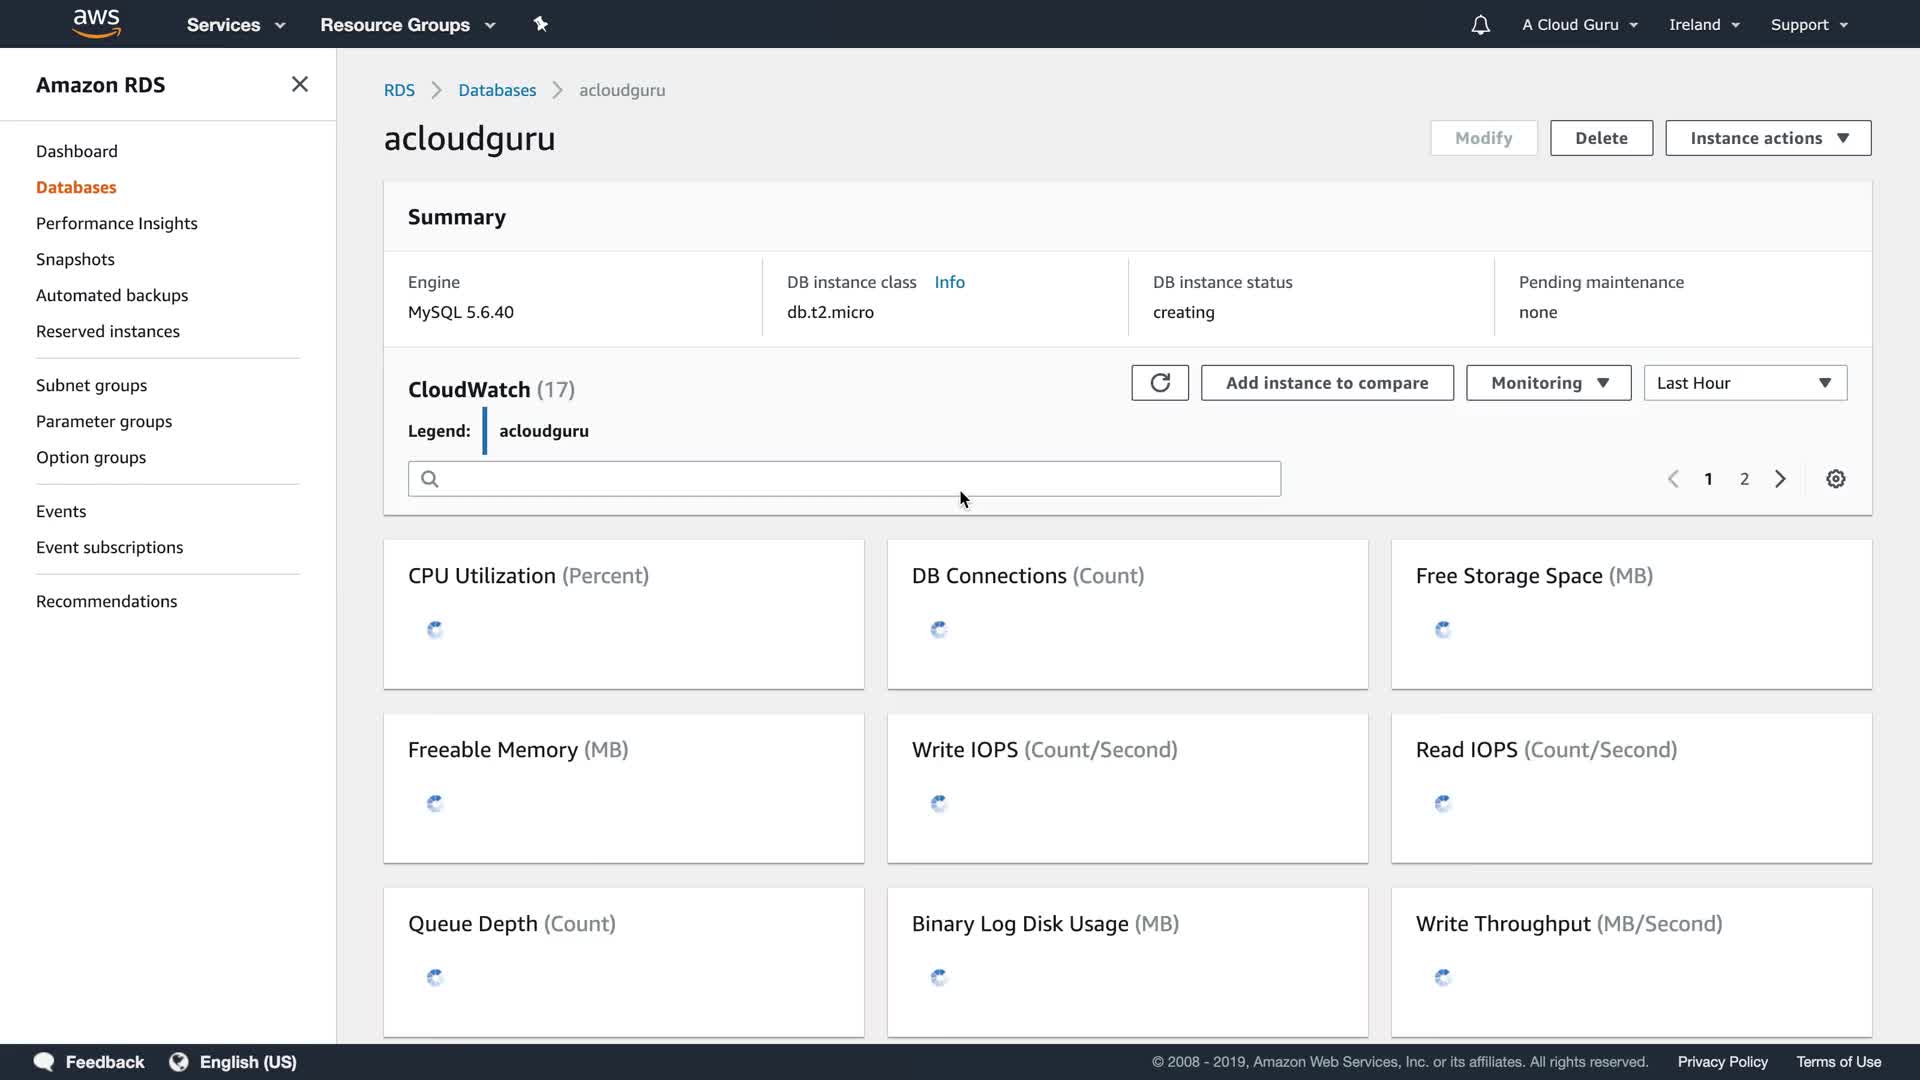The height and width of the screenshot is (1080, 1920).
Task: Click the previous page arrow in pagination
Action: tap(1673, 479)
